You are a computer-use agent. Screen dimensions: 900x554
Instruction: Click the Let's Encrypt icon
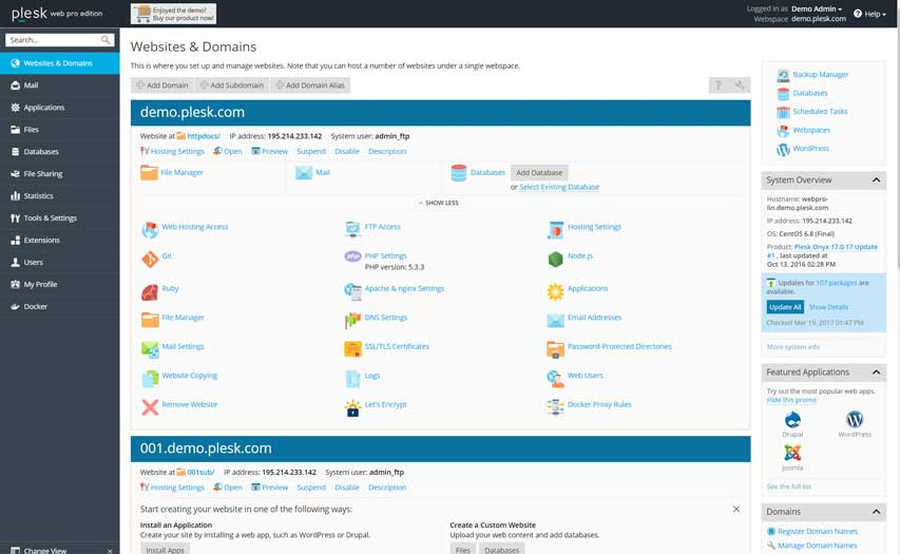click(352, 408)
